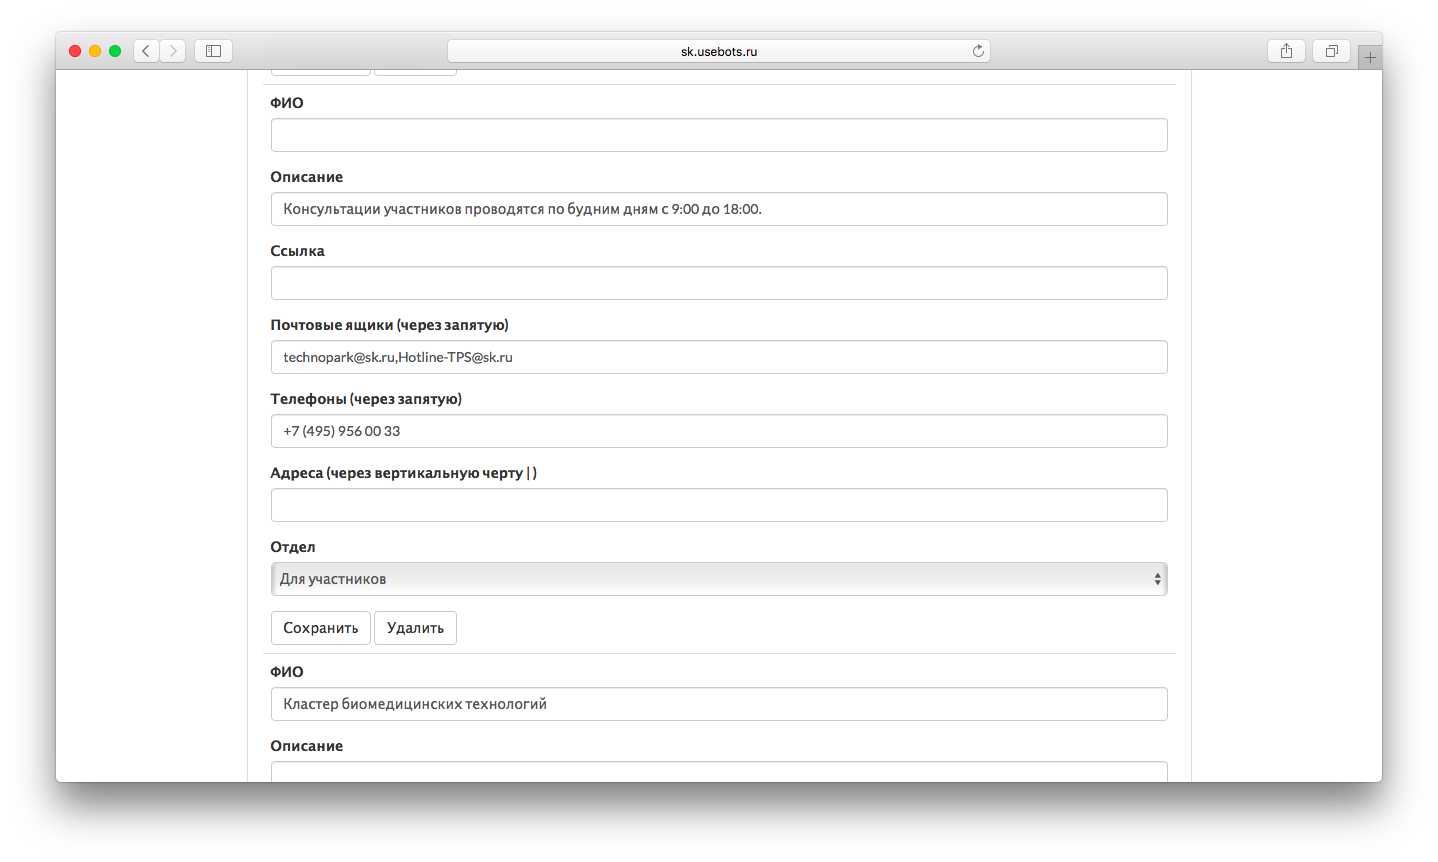Close the Safari window

[x=75, y=51]
